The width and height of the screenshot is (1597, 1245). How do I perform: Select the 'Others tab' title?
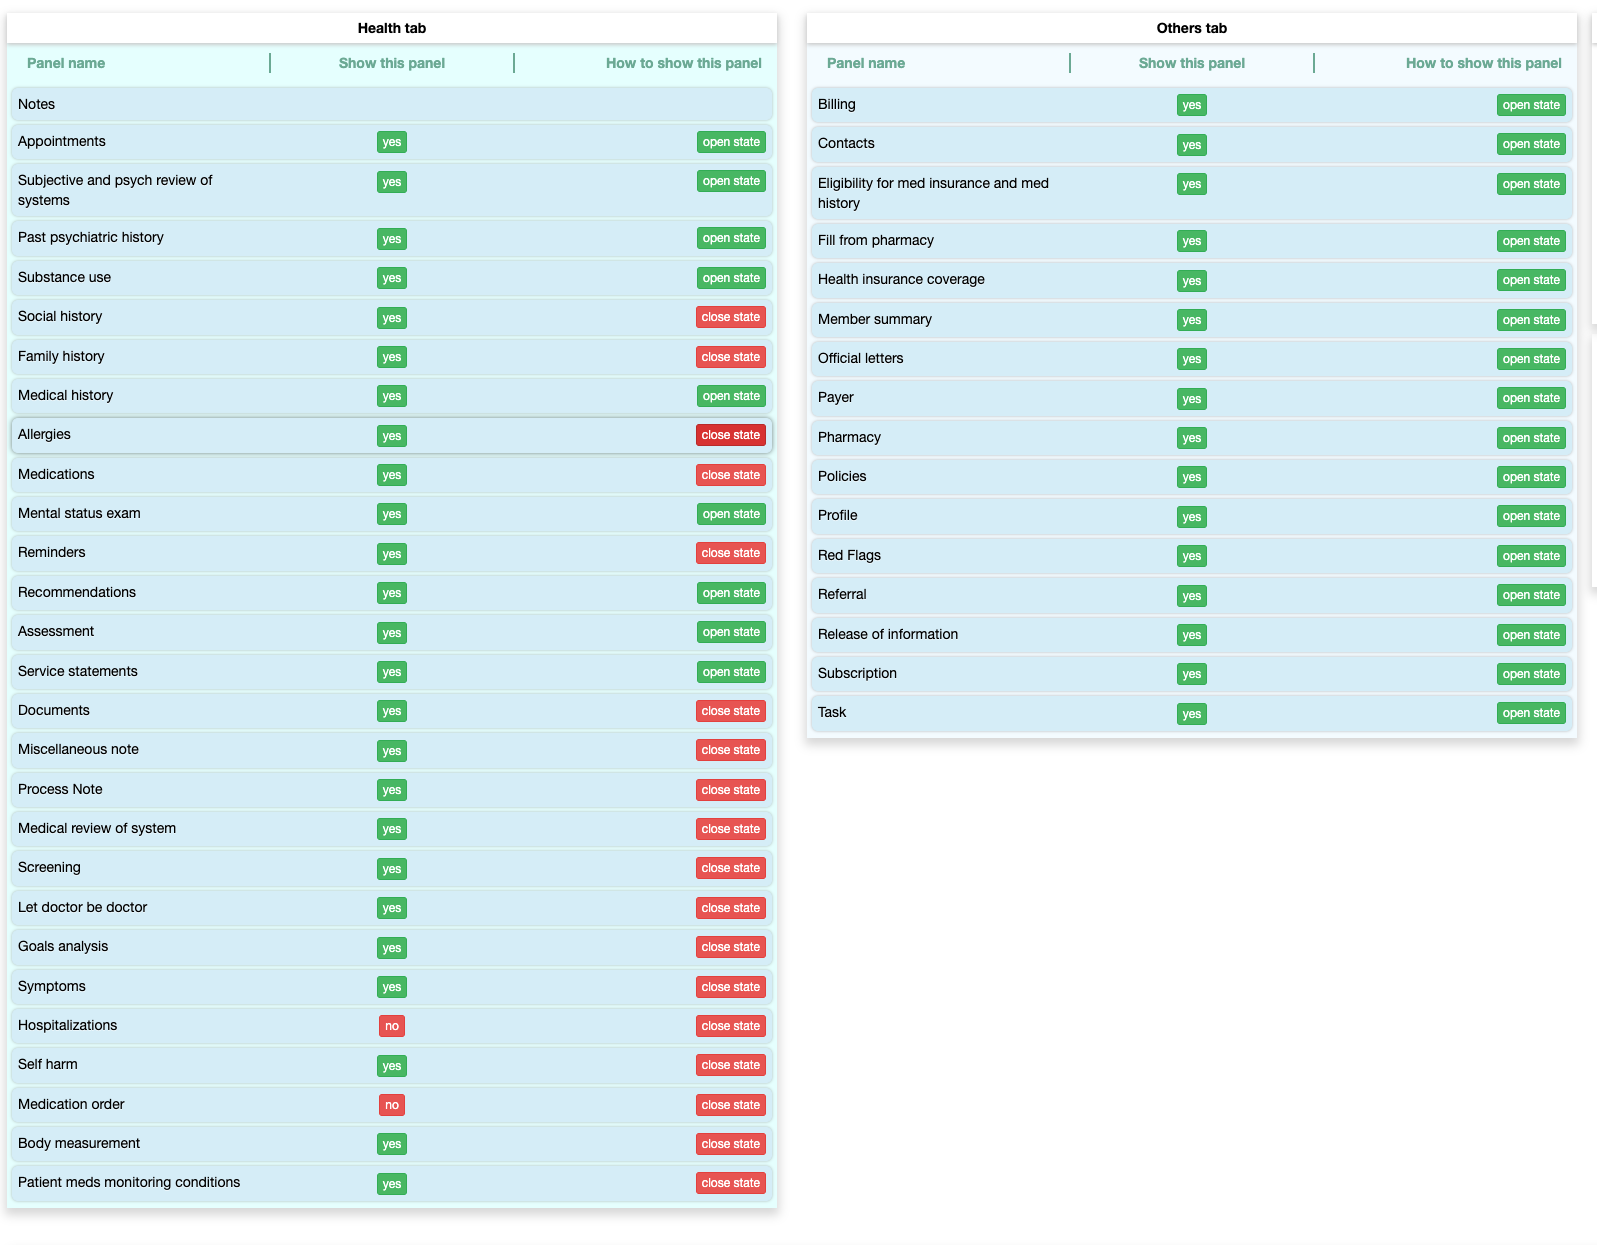coord(1192,28)
